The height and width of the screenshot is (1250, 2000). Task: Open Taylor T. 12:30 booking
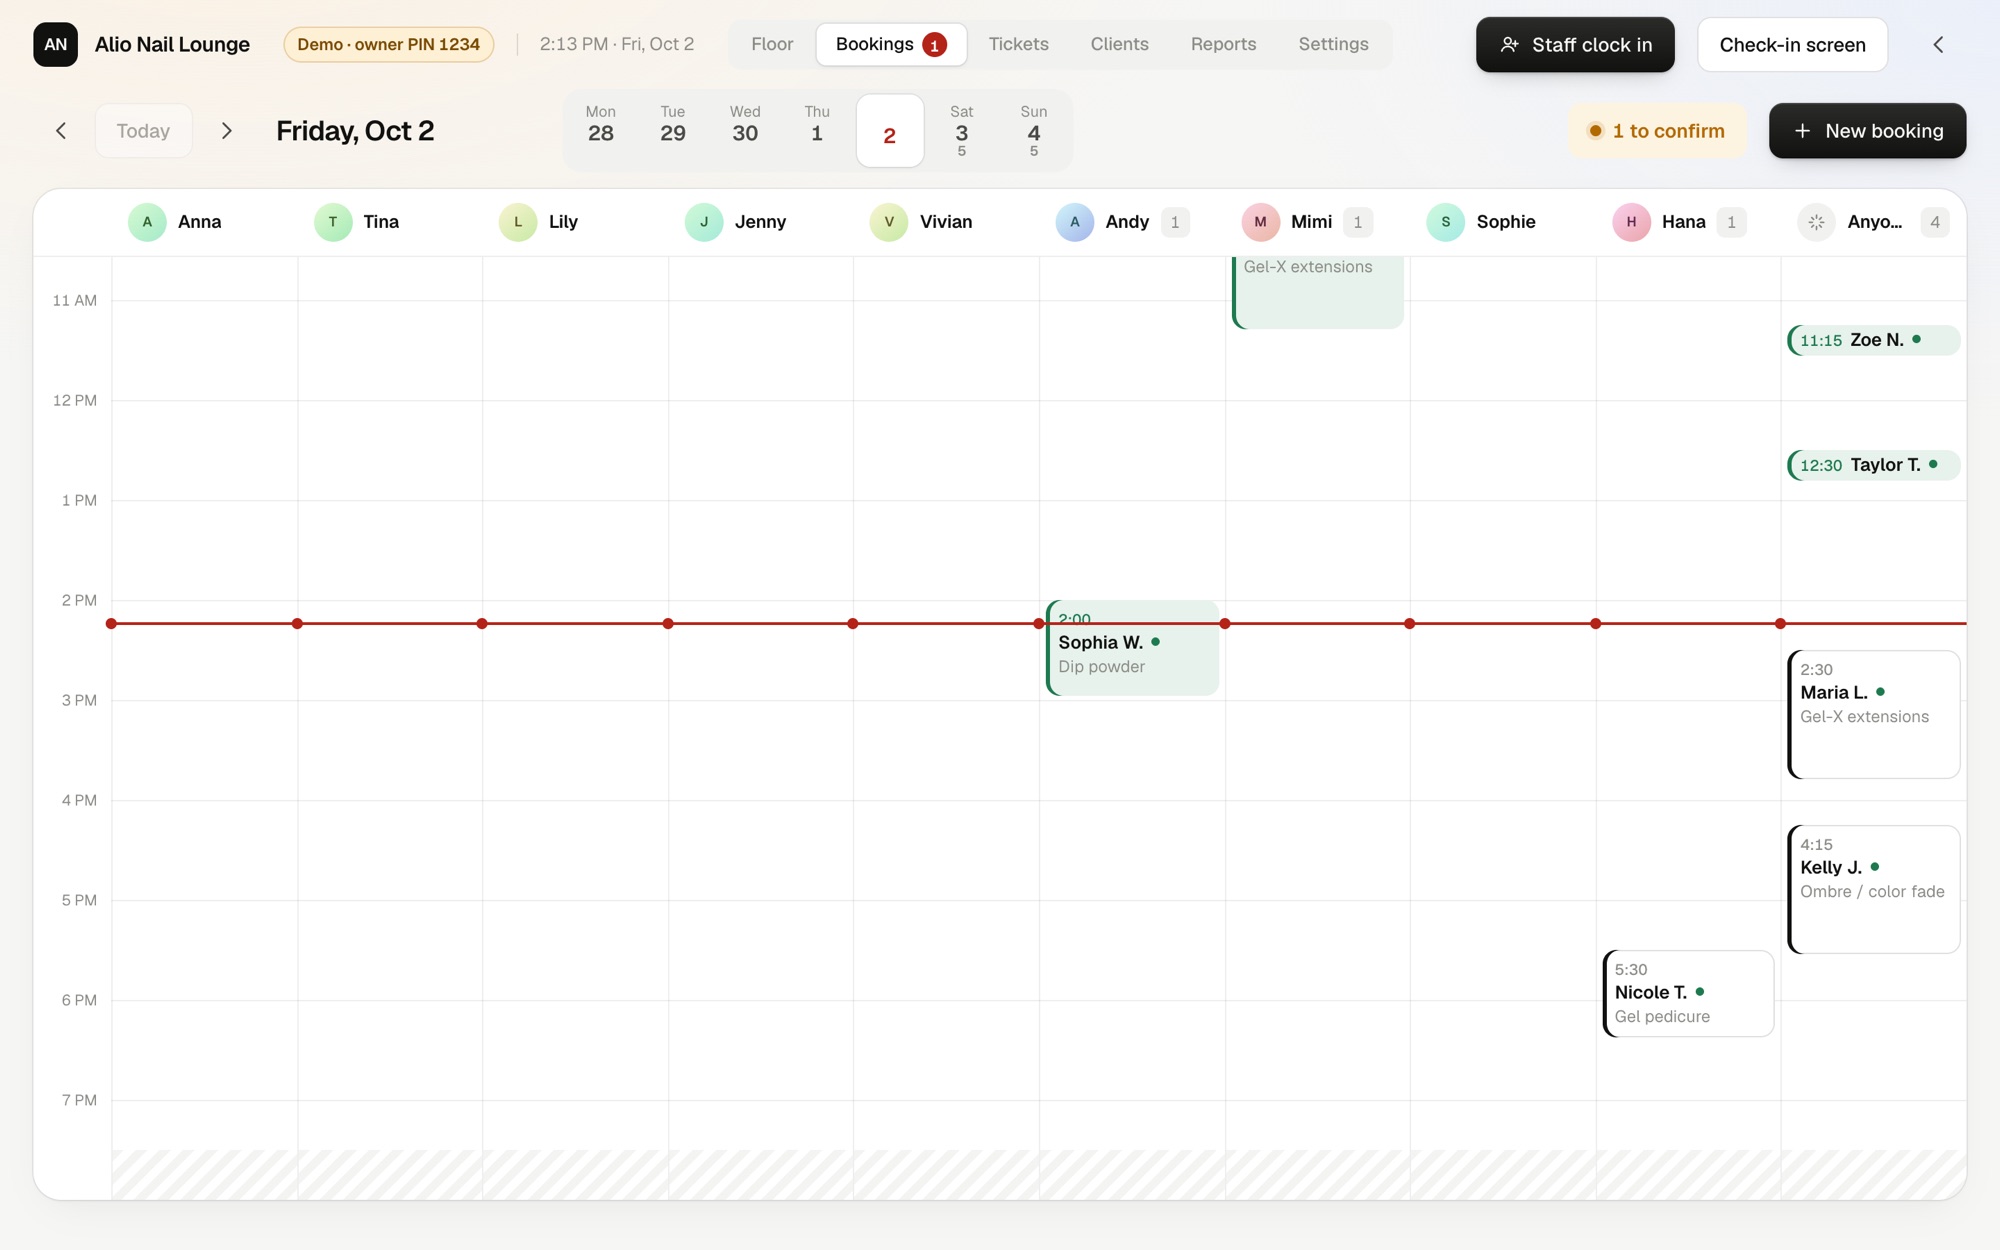click(1873, 465)
